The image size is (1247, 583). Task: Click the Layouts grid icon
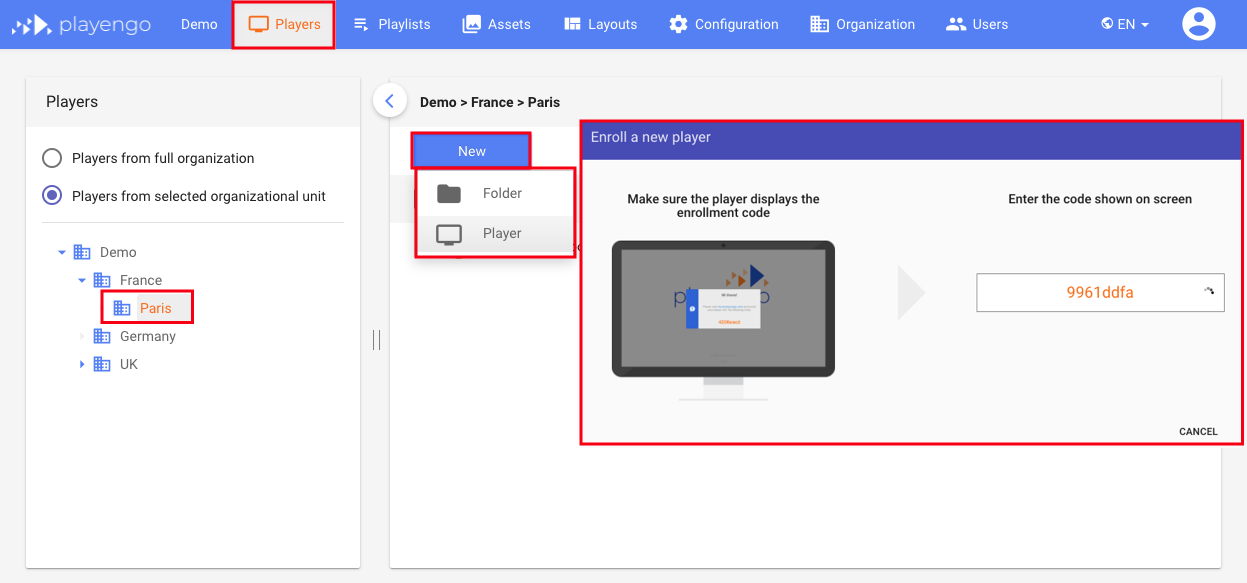(572, 24)
